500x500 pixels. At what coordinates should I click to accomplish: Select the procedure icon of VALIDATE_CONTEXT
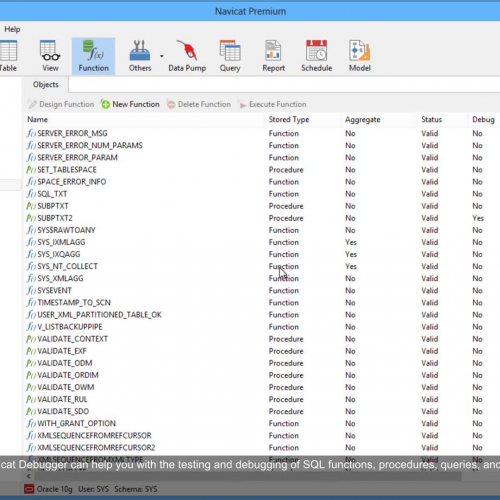tap(31, 339)
